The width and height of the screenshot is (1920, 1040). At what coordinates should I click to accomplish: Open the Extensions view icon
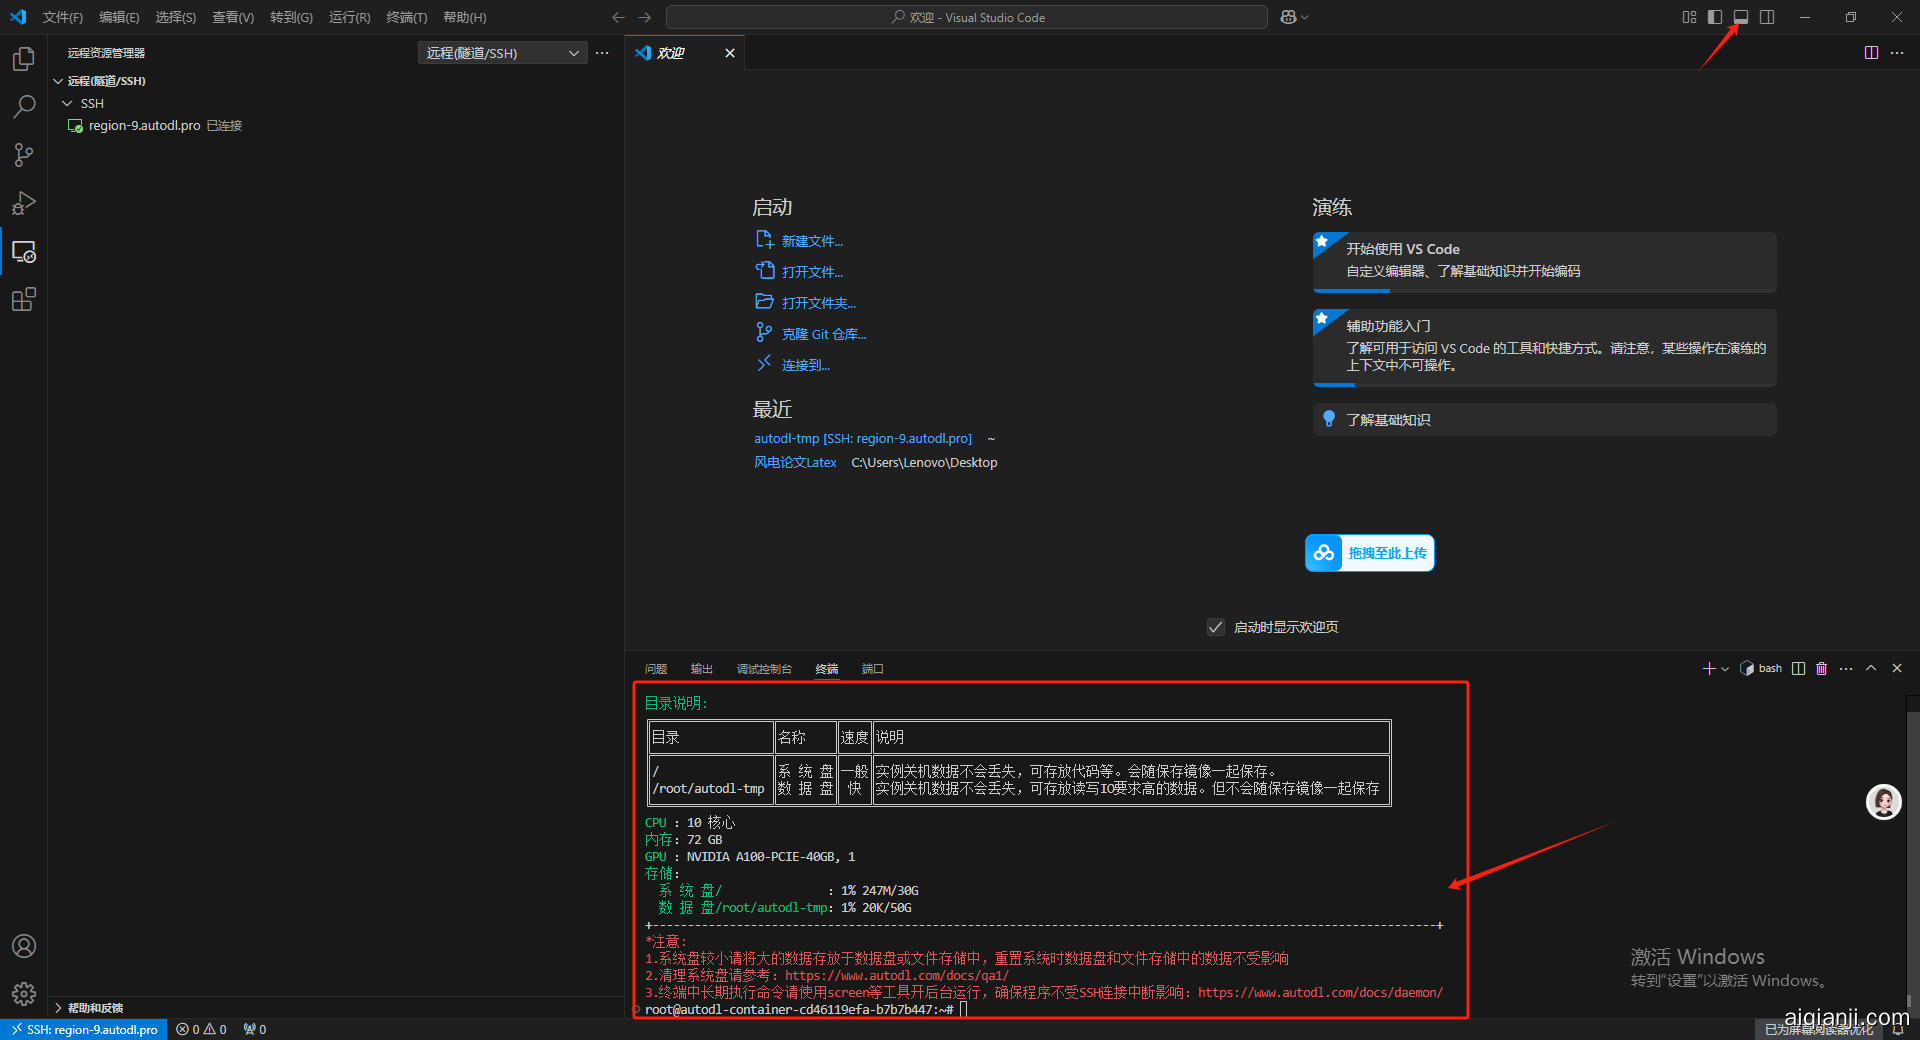tap(24, 299)
